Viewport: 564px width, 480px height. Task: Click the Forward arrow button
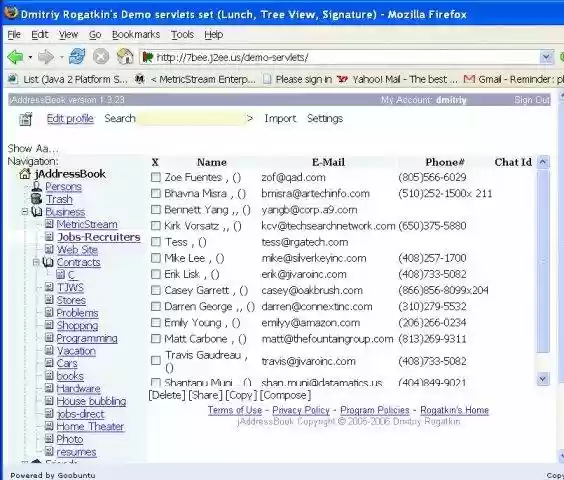[x=46, y=57]
